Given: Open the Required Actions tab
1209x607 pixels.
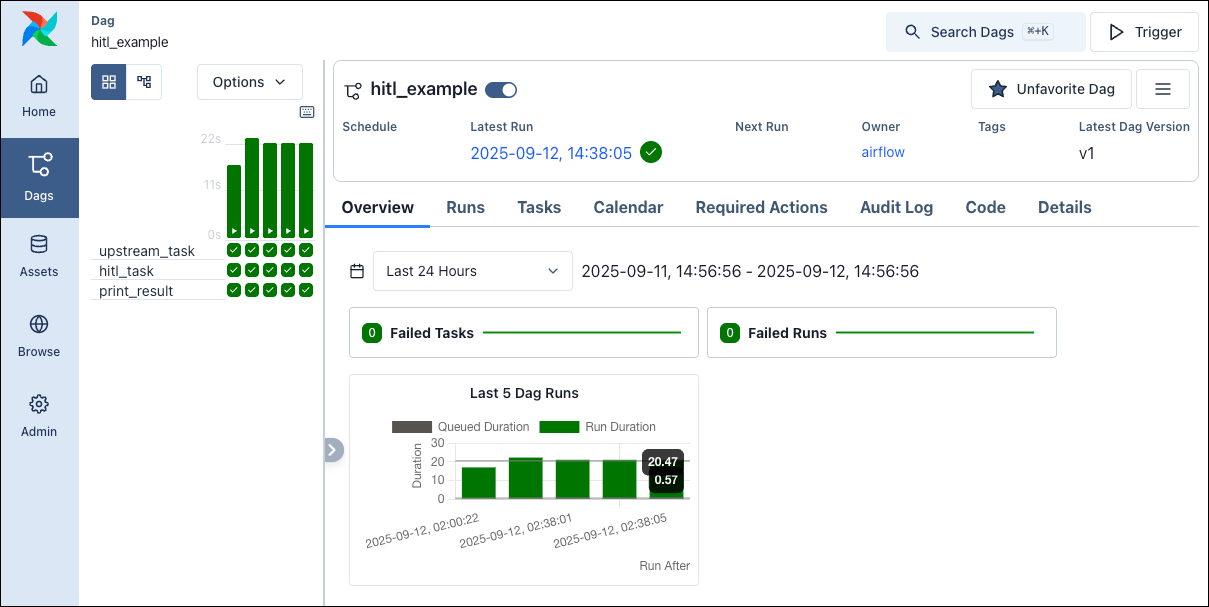Looking at the screenshot, I should (x=761, y=207).
